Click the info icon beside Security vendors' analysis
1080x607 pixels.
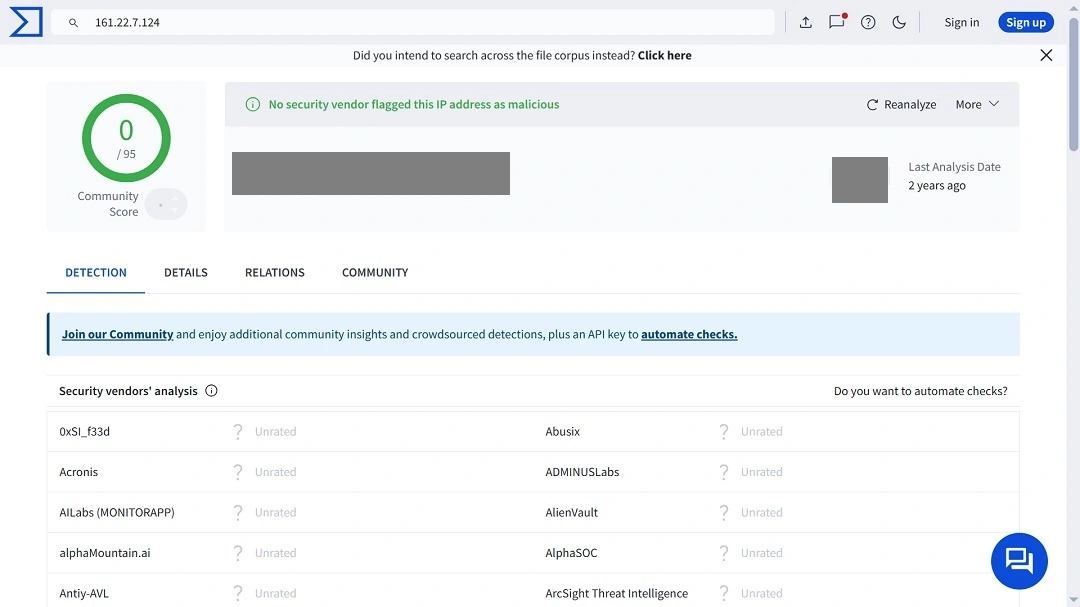pyautogui.click(x=211, y=391)
